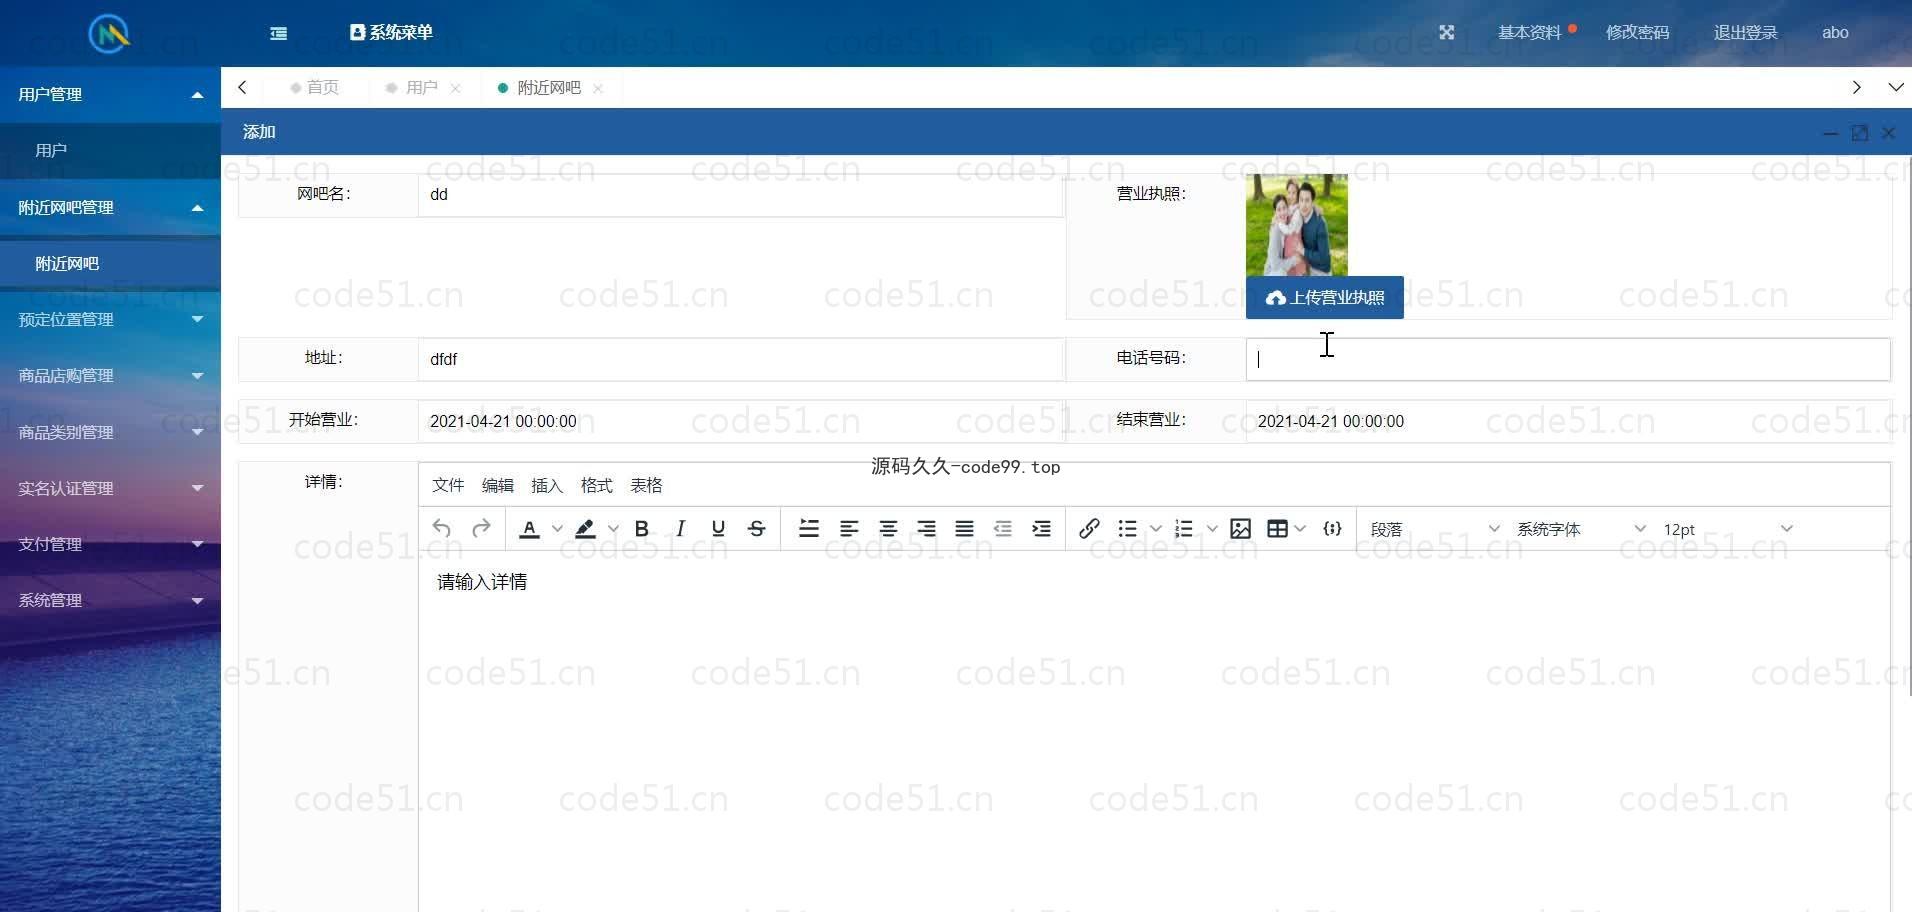
Task: Expand 系统管理 sidebar section
Action: (110, 600)
